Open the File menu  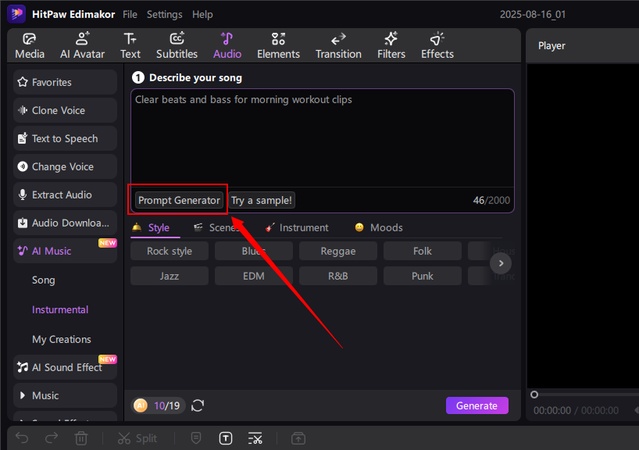[x=130, y=14]
